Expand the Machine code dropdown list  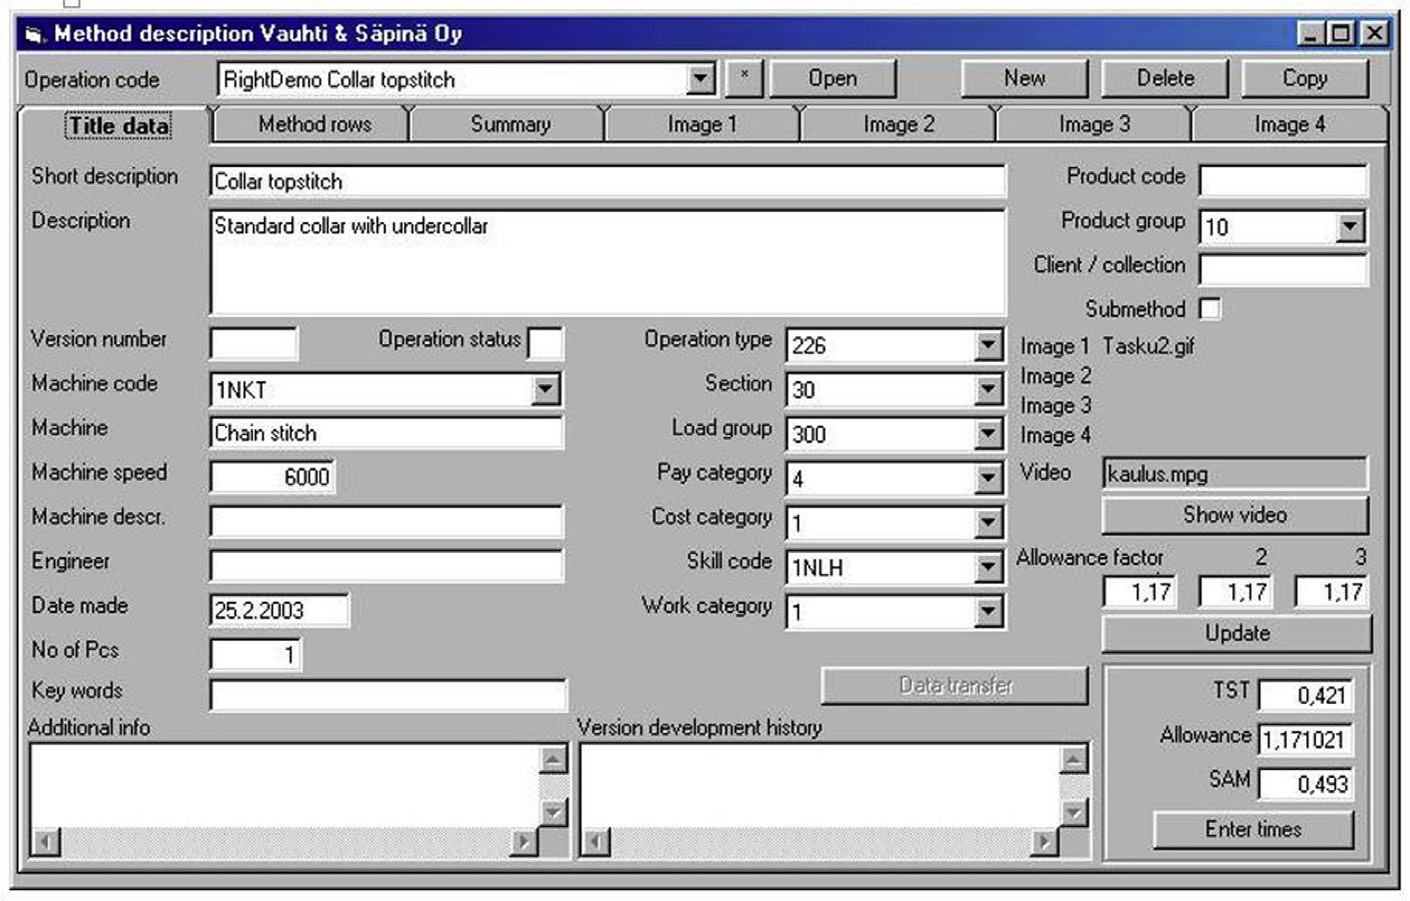545,389
